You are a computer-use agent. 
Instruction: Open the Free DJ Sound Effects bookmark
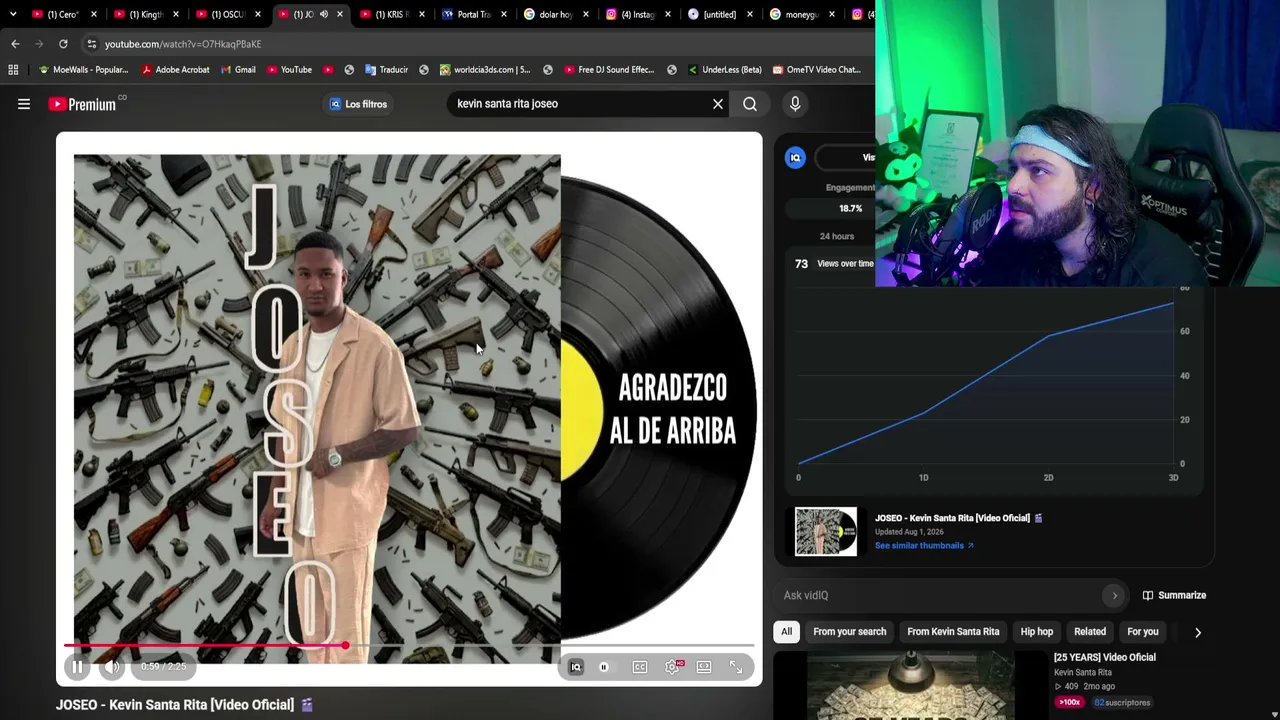point(609,70)
